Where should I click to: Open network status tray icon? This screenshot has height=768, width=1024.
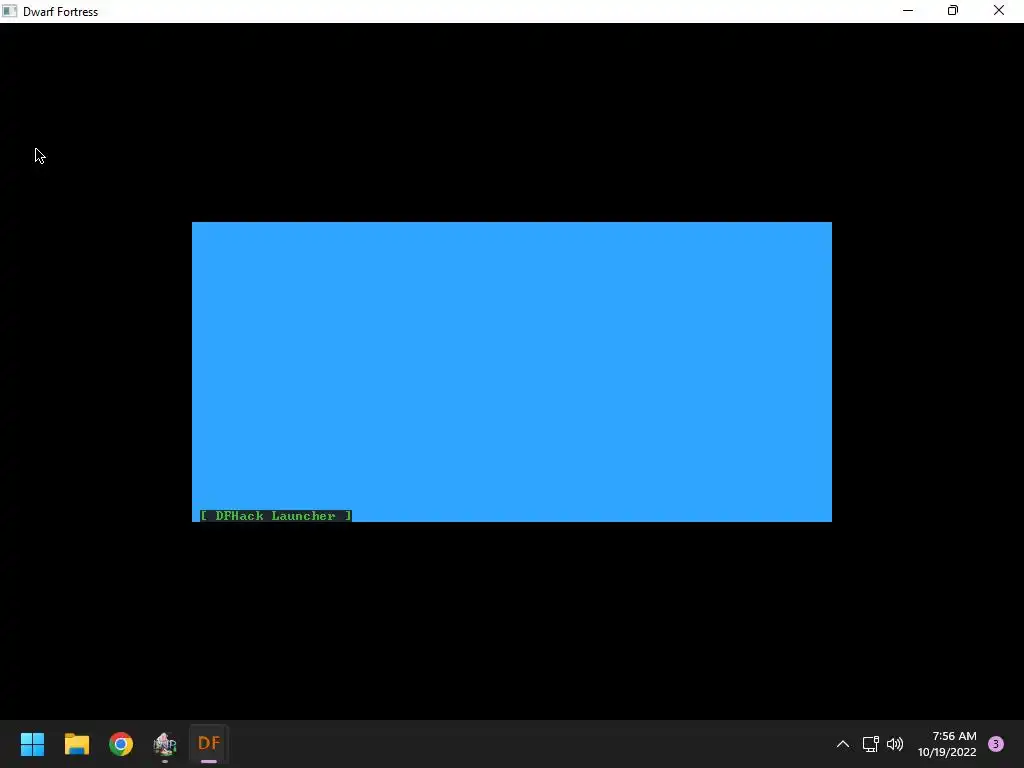click(871, 744)
